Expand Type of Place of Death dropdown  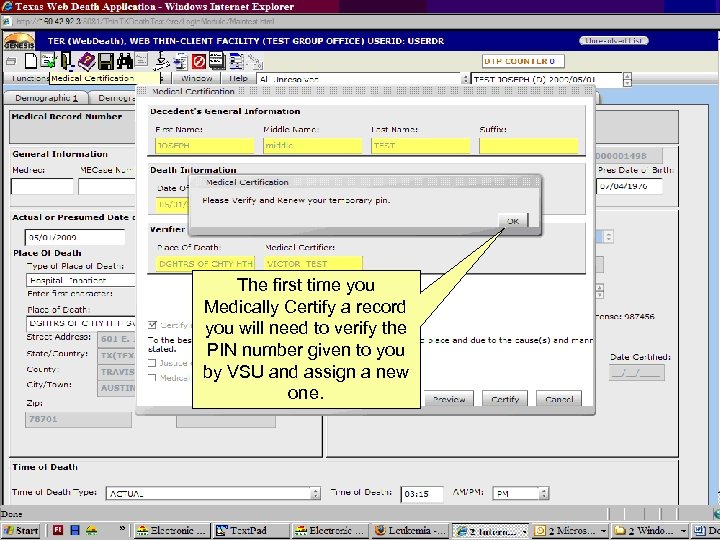point(81,280)
